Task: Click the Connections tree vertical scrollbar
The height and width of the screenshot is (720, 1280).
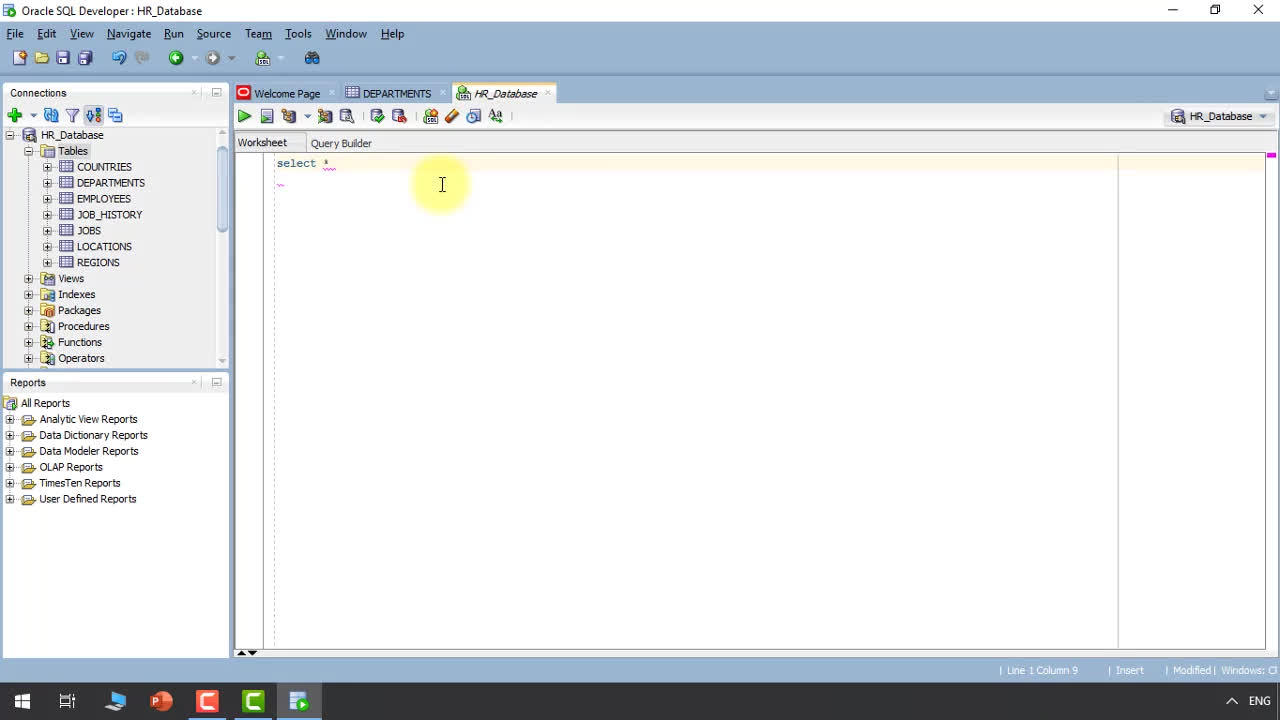Action: pyautogui.click(x=222, y=188)
